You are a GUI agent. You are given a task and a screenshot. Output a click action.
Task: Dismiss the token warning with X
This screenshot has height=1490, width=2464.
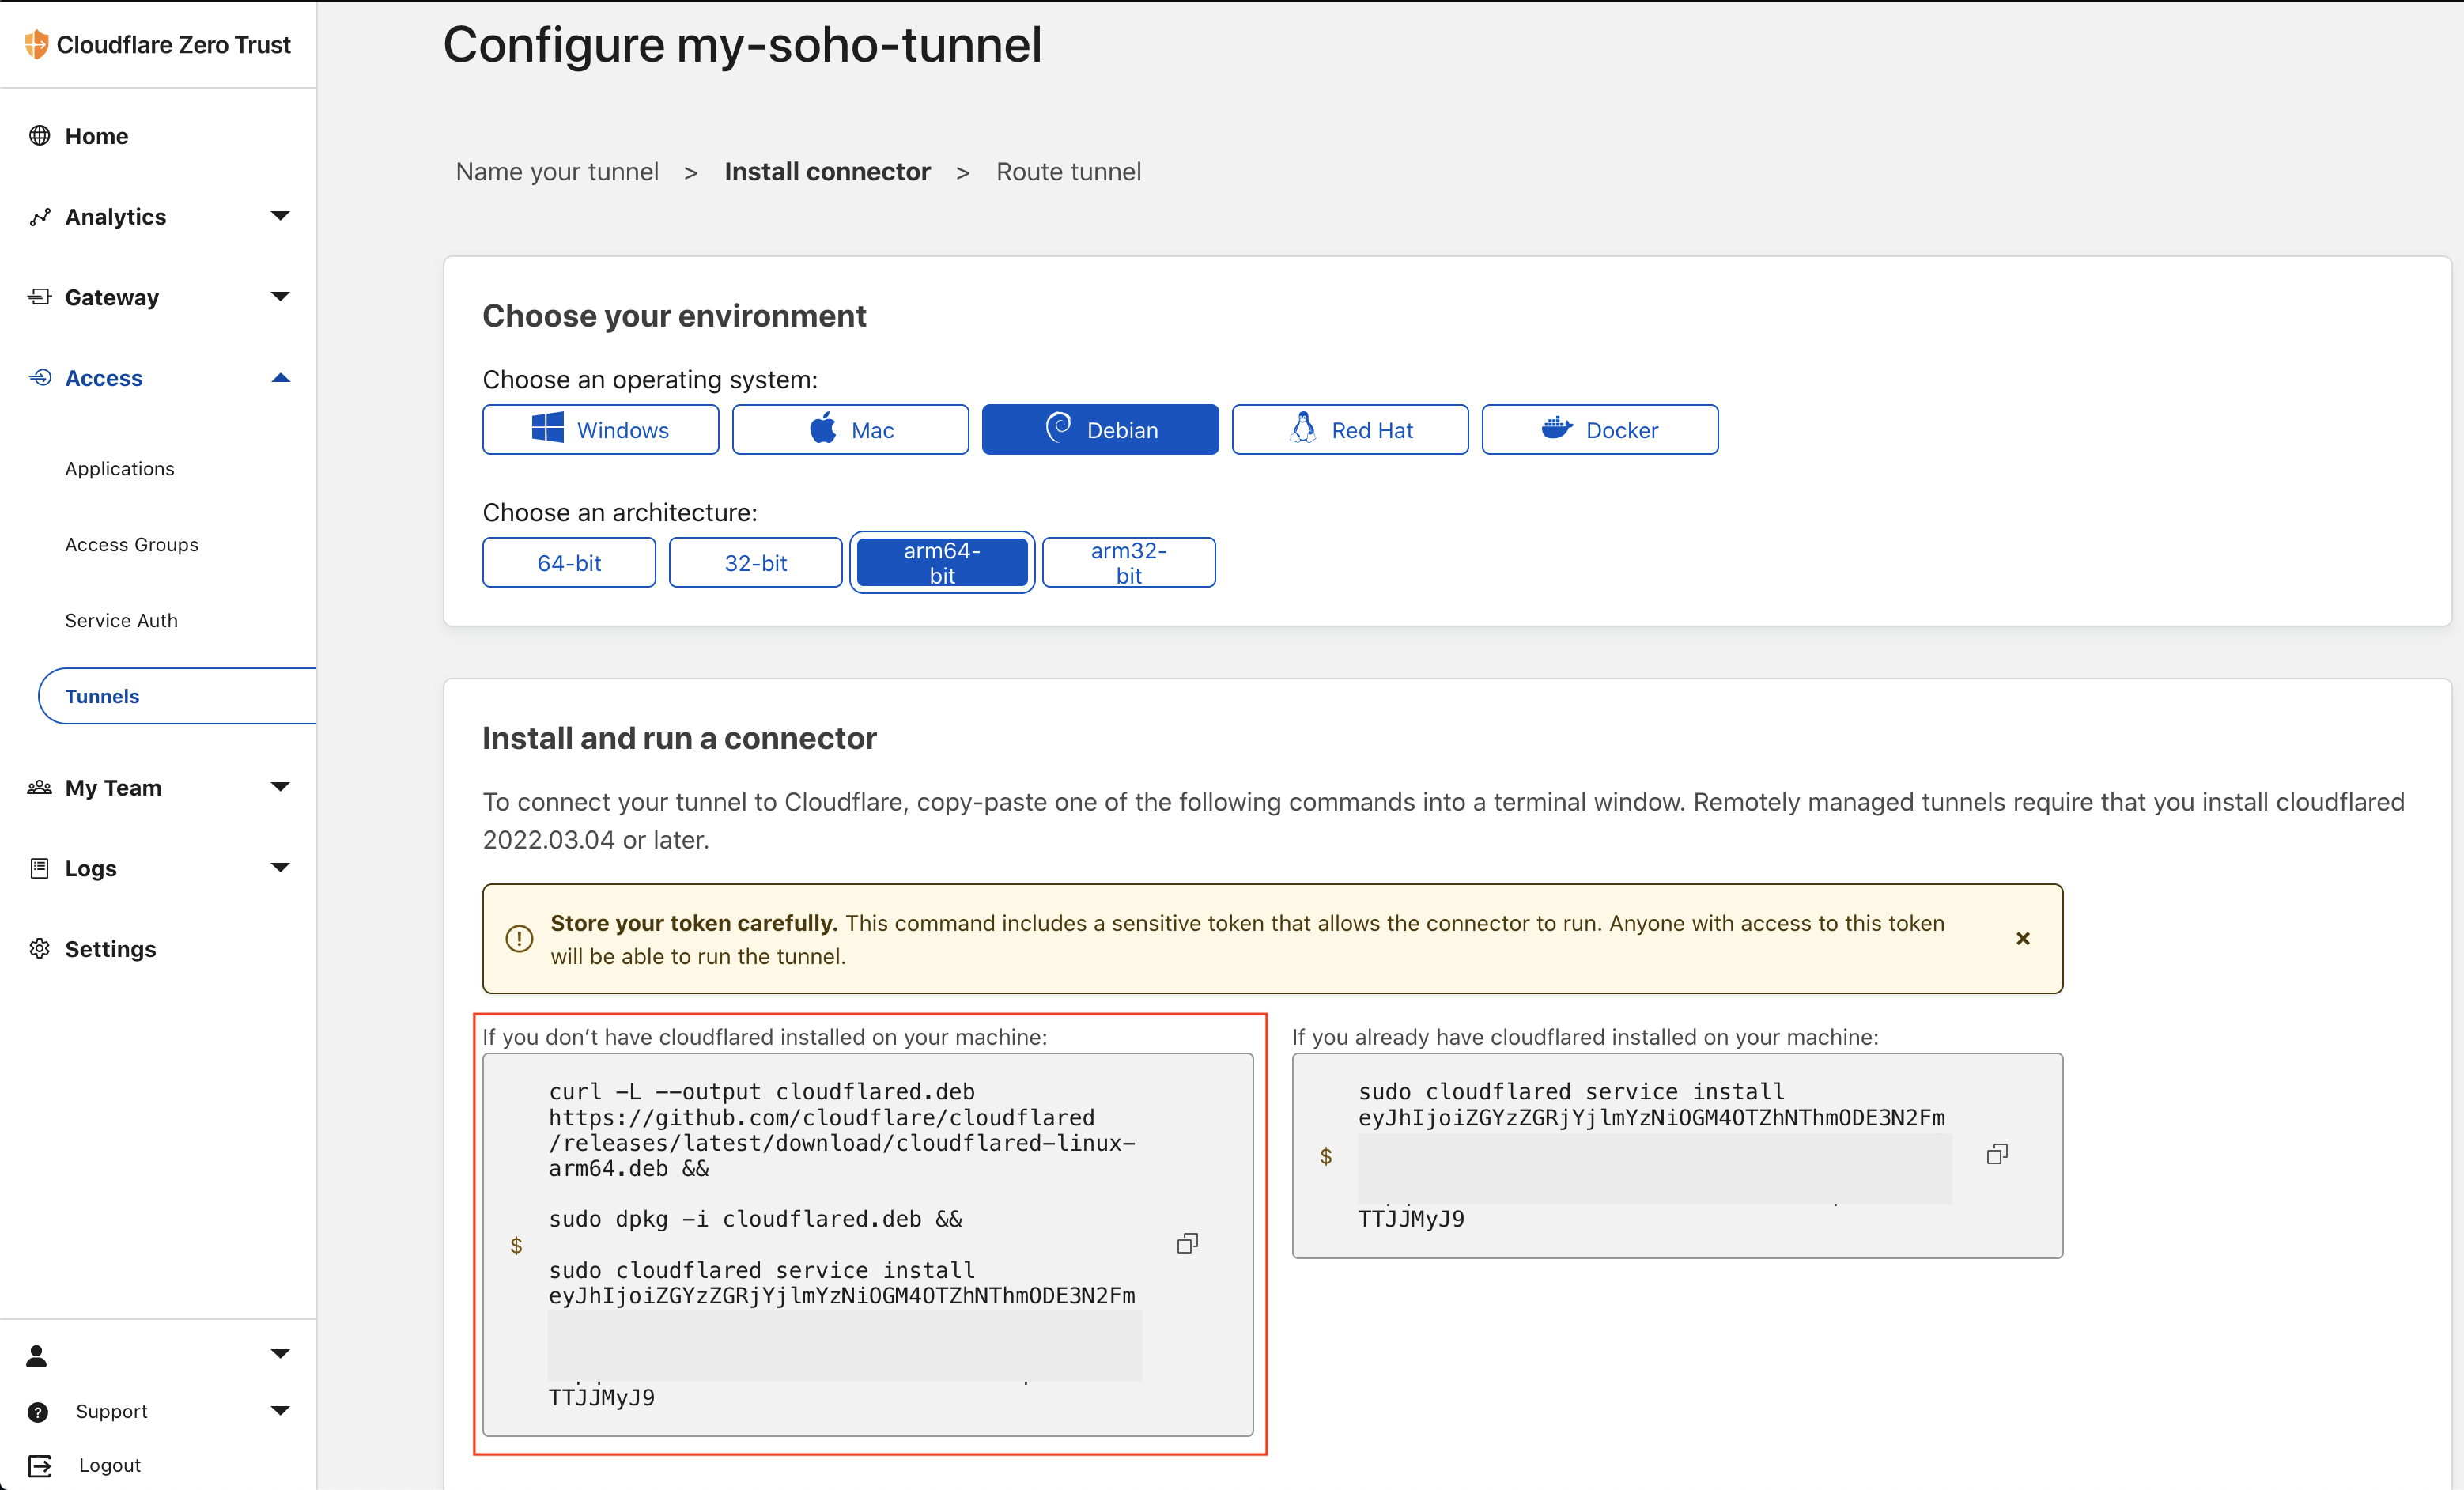(2022, 938)
